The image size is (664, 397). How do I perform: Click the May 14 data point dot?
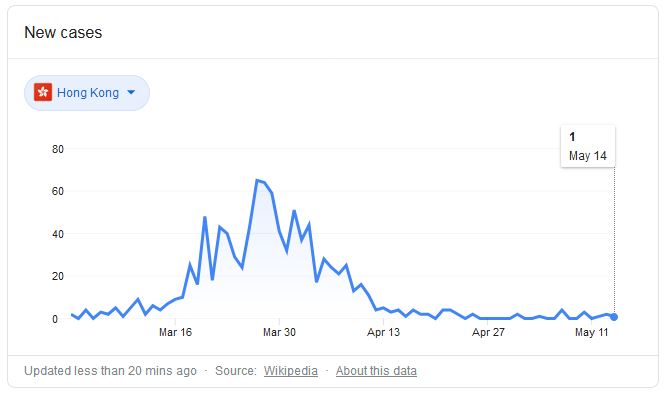click(614, 317)
